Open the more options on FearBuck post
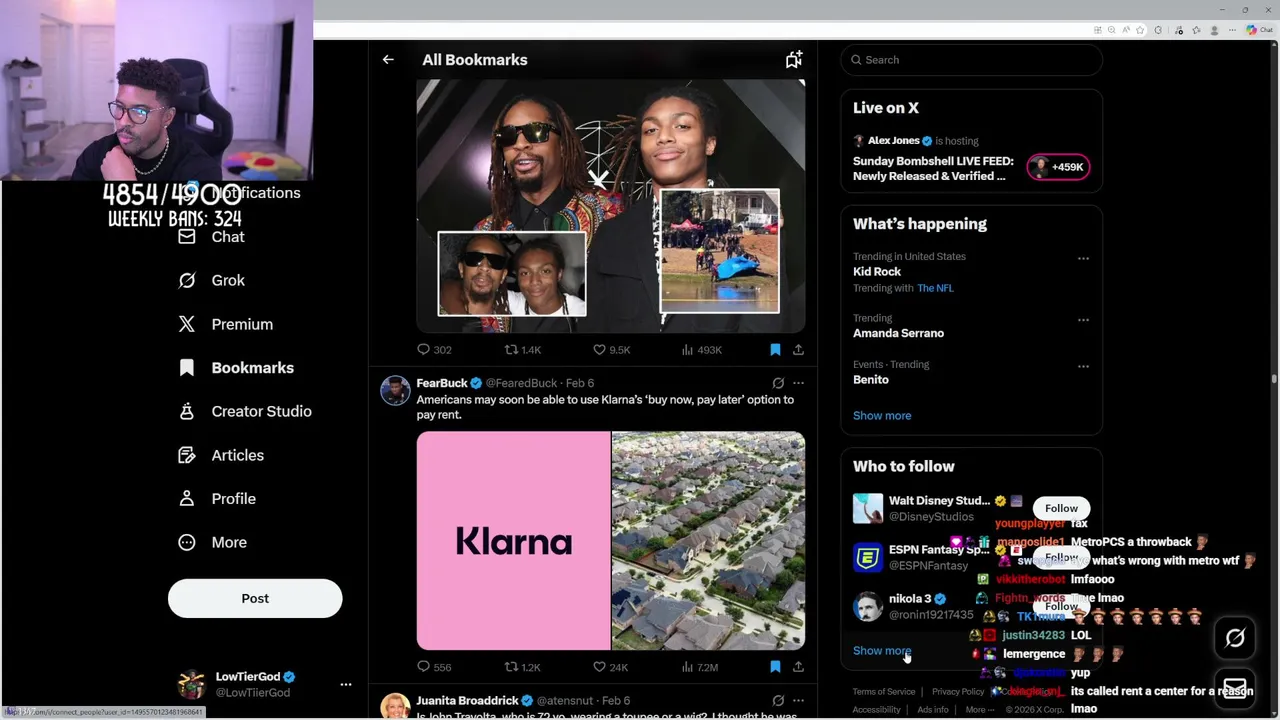 click(798, 383)
